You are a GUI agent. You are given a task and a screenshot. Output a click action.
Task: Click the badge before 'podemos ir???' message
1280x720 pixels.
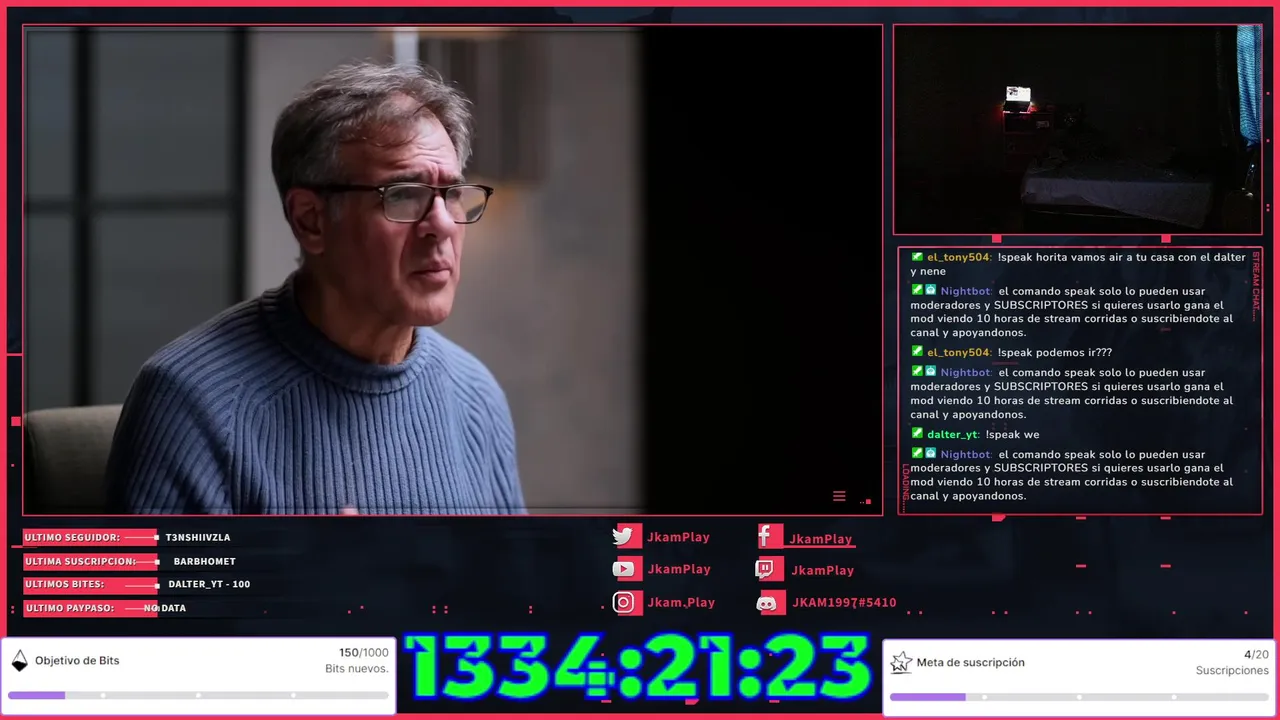click(917, 351)
